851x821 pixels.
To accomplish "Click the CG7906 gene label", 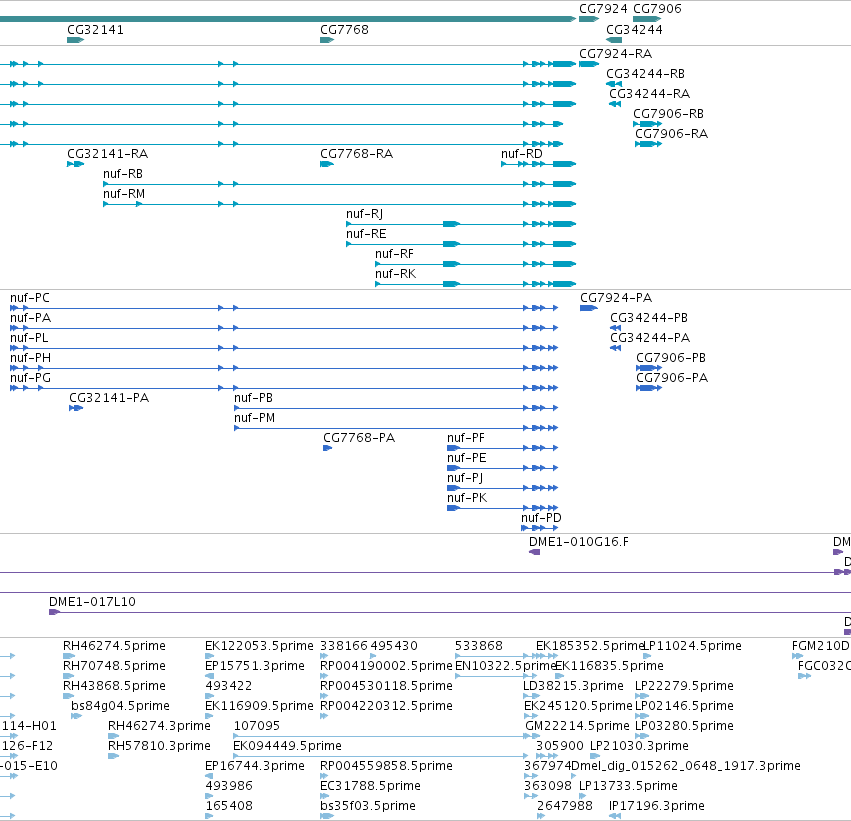I will (657, 9).
